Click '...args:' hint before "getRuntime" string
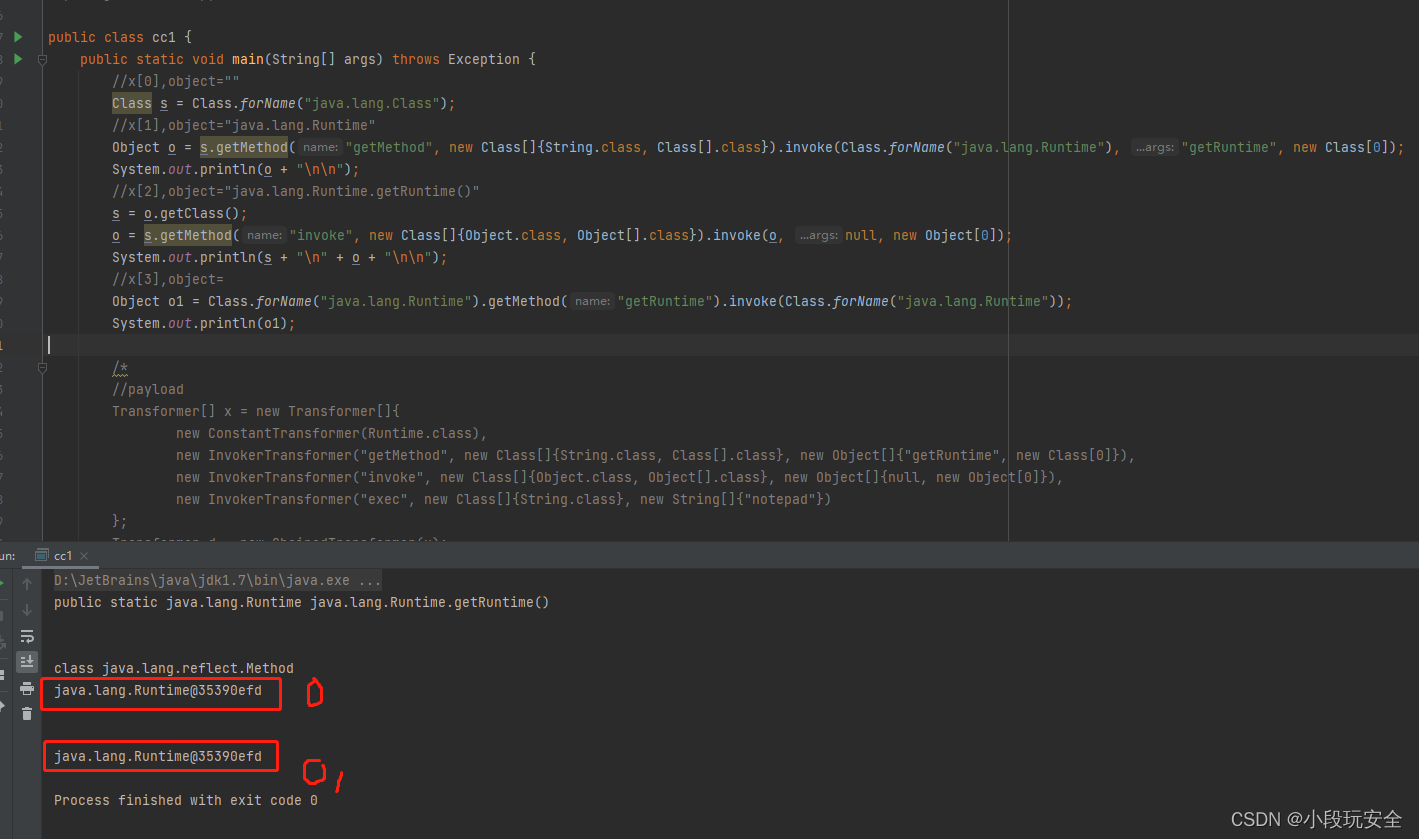This screenshot has height=839, width=1419. tap(1154, 148)
